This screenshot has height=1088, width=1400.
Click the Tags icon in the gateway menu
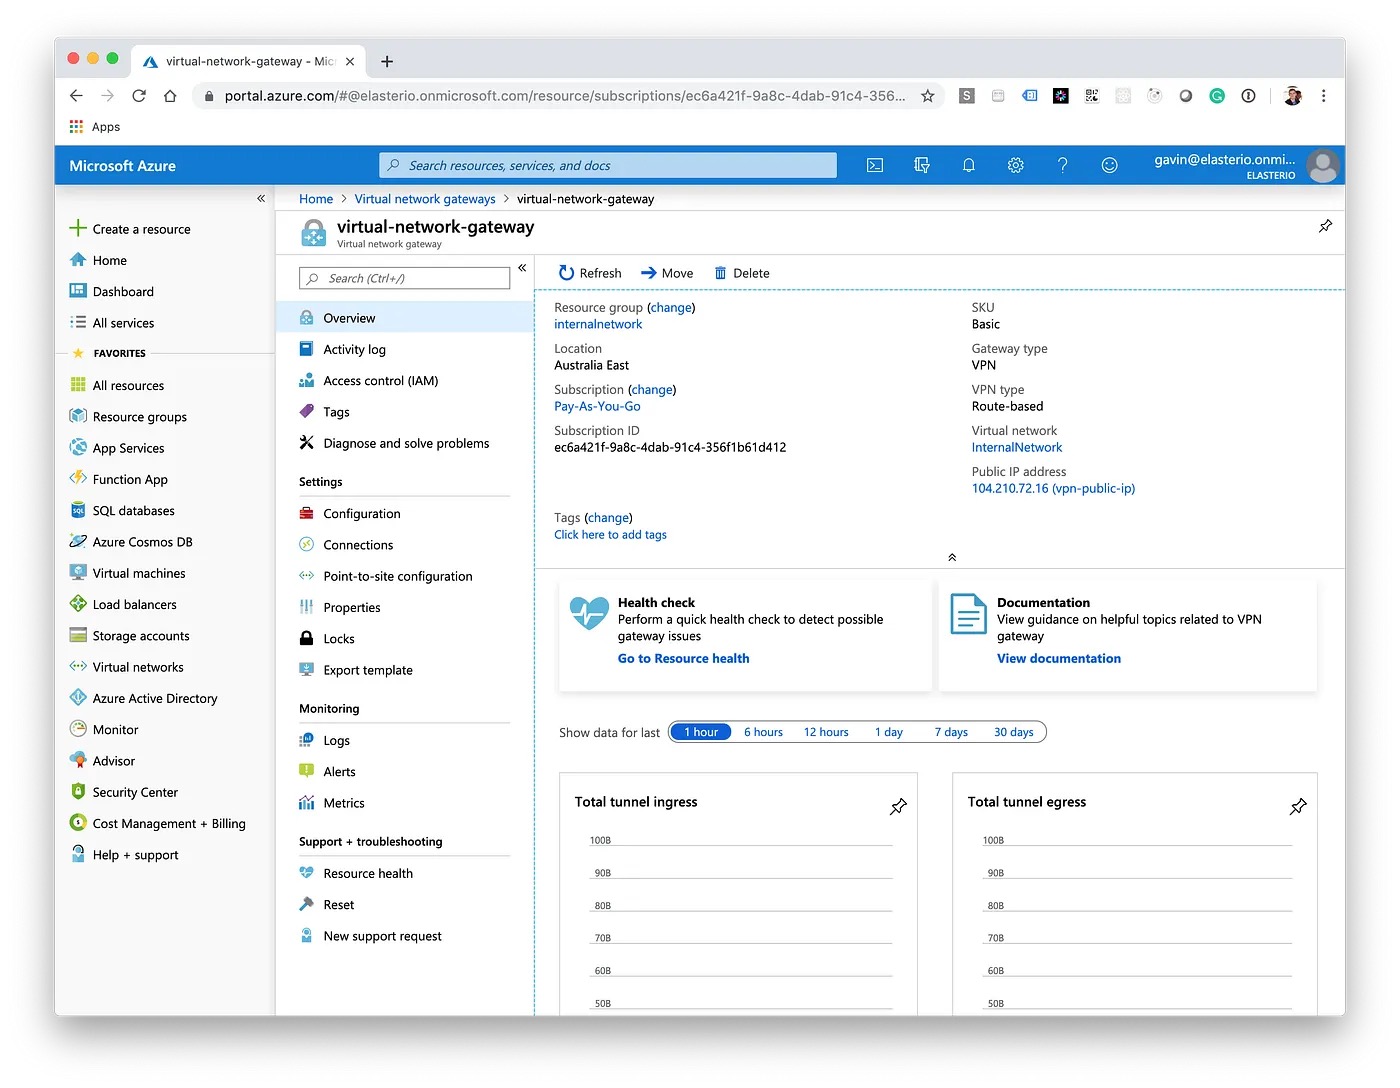[x=307, y=411]
